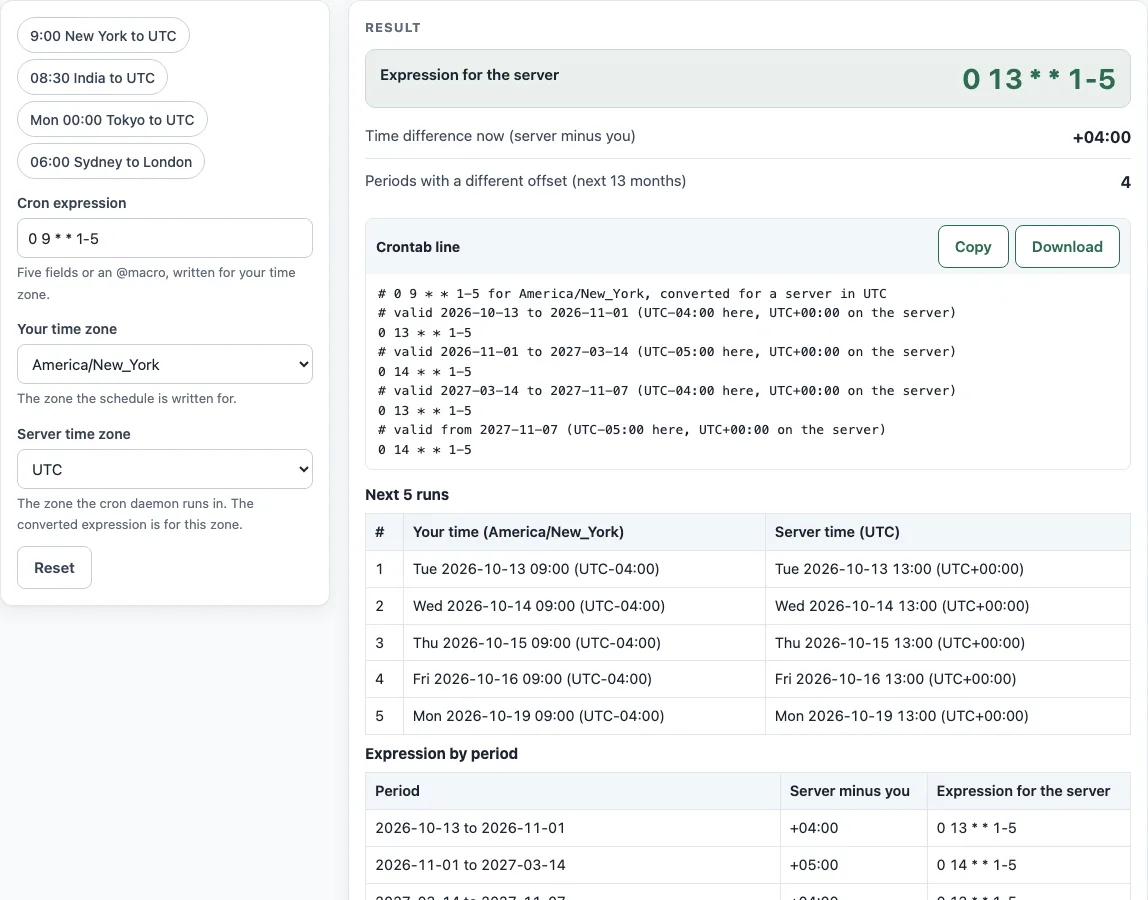Click the 'Time difference now (server minus you)' label
Screen dimensions: 1148x900
[x=500, y=136]
